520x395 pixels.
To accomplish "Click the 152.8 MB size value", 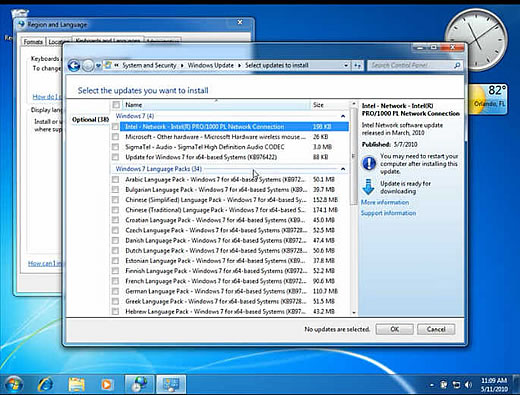I will tap(325, 200).
